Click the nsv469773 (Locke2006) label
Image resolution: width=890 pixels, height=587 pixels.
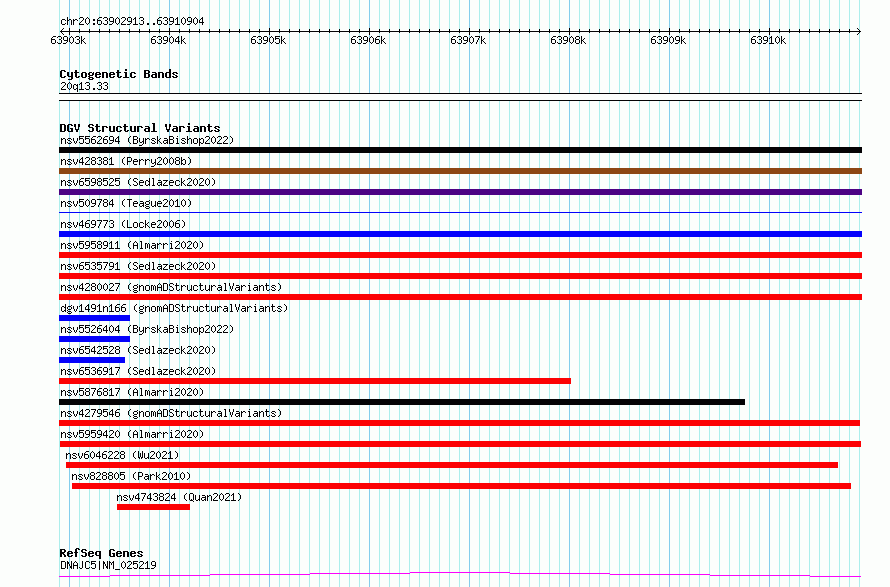coord(123,224)
